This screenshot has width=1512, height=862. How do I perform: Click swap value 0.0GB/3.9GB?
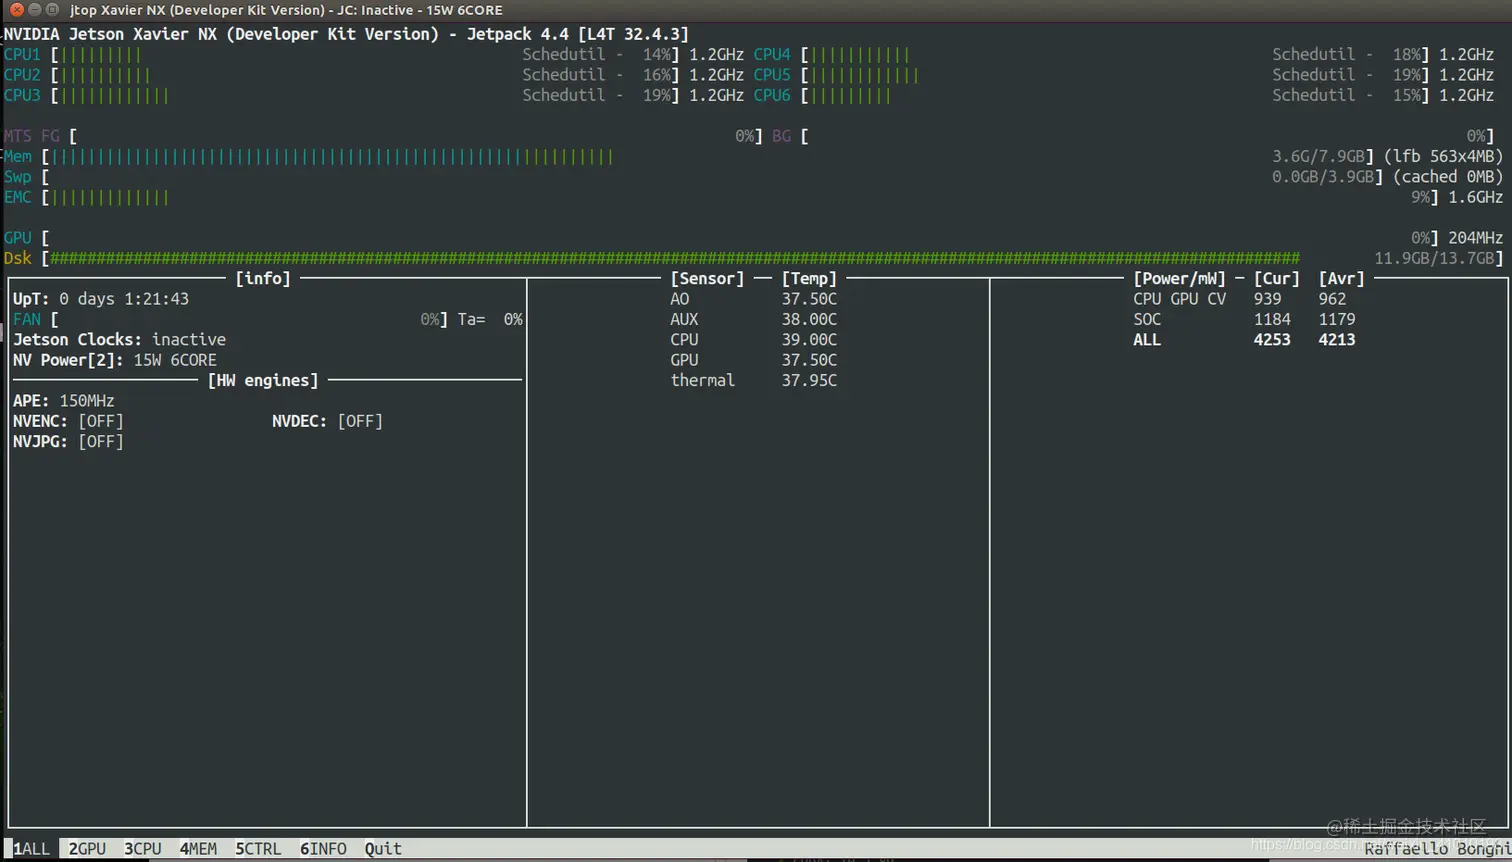click(1323, 177)
